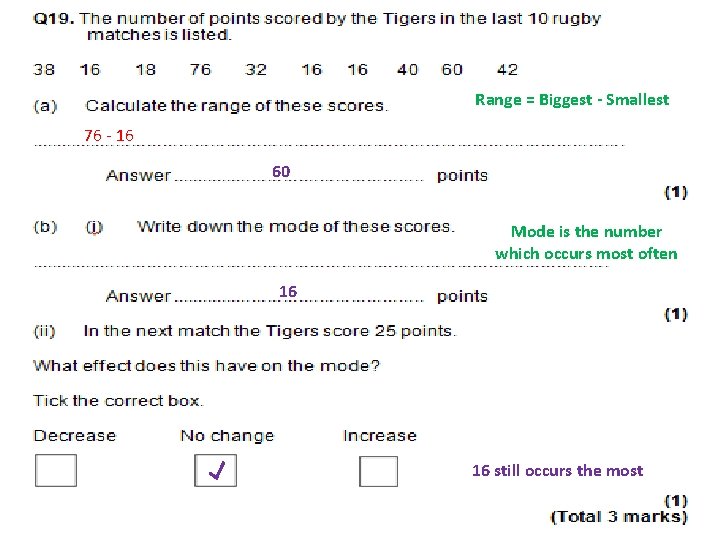Click the mode answer field showing 16
Image resolution: width=720 pixels, height=540 pixels.
pyautogui.click(x=299, y=295)
